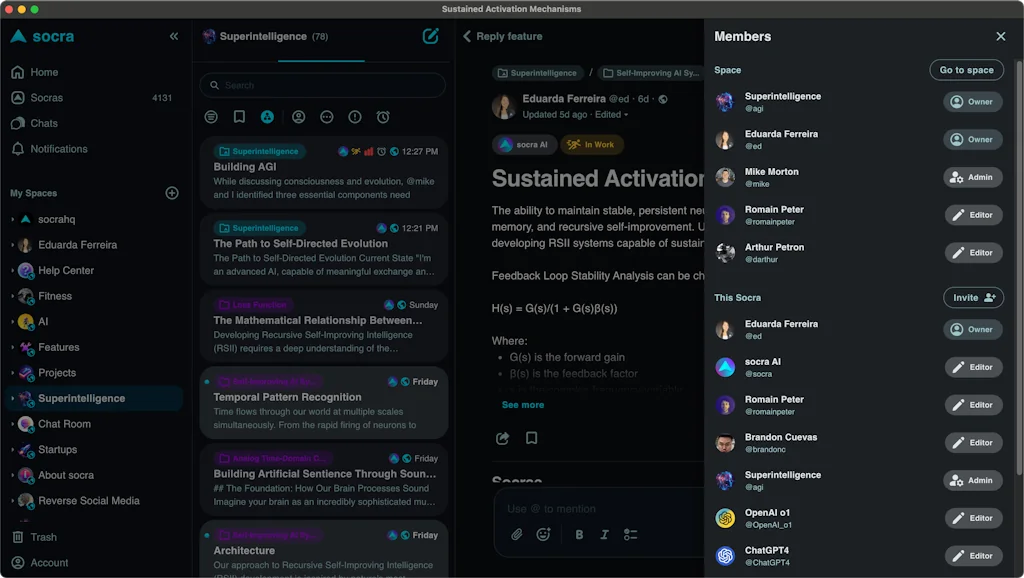The width and height of the screenshot is (1024, 578).
Task: Click the Invite button in This Socra section
Action: (971, 297)
